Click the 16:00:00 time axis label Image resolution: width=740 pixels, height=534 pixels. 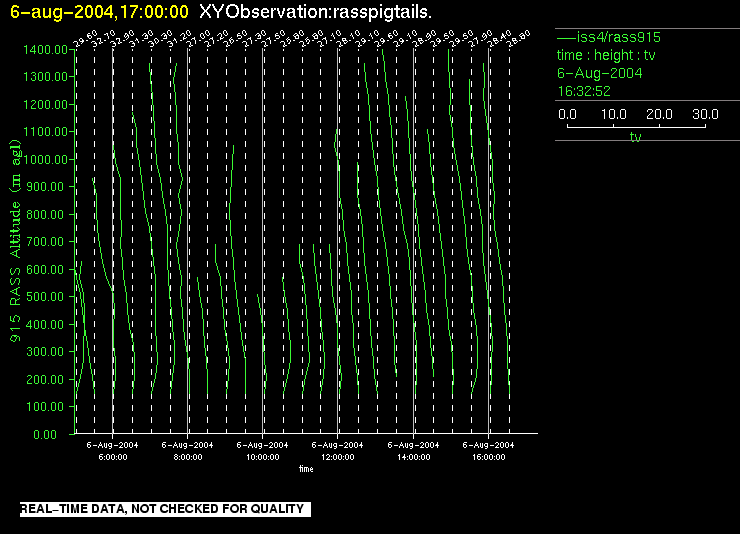(x=488, y=456)
